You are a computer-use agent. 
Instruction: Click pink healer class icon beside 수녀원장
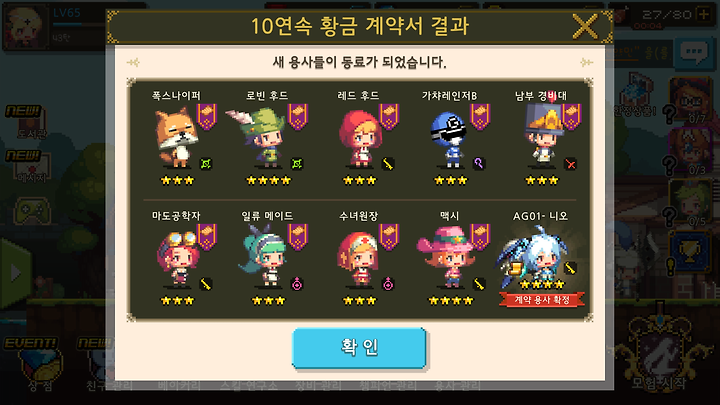click(388, 284)
